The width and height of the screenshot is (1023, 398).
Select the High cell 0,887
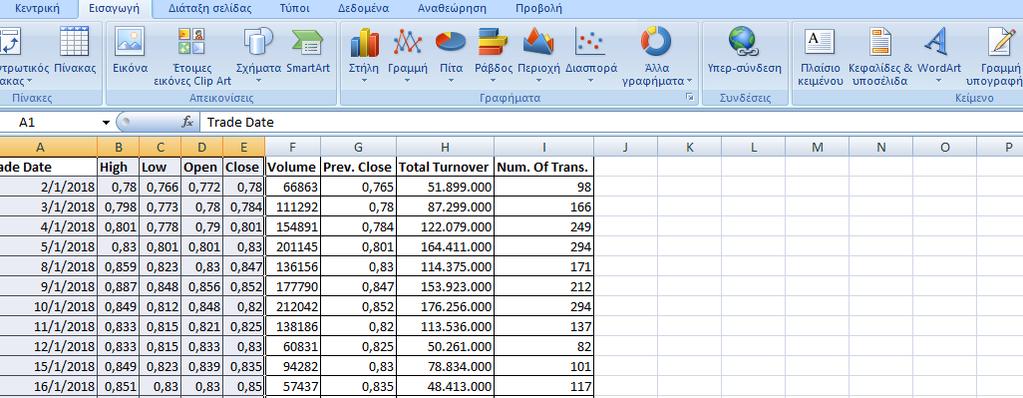coord(118,287)
